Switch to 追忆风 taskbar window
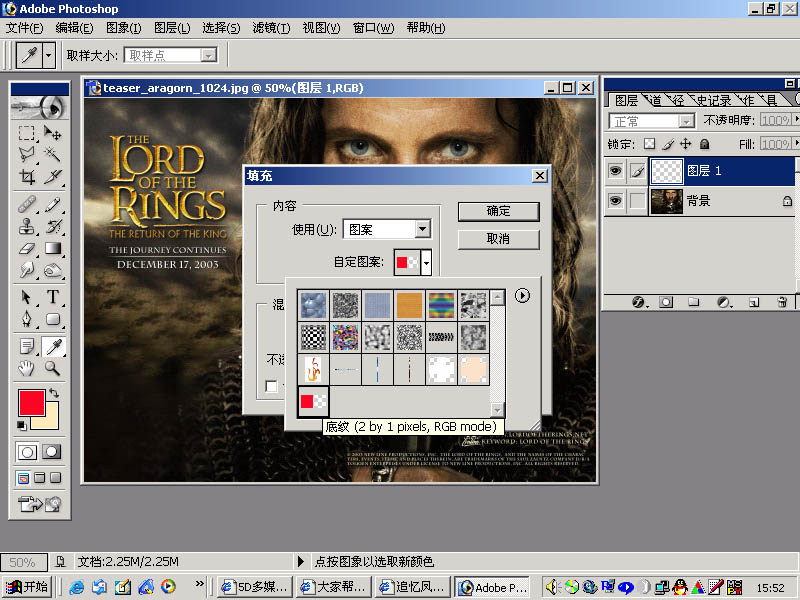Image resolution: width=800 pixels, height=600 pixels. coord(412,587)
